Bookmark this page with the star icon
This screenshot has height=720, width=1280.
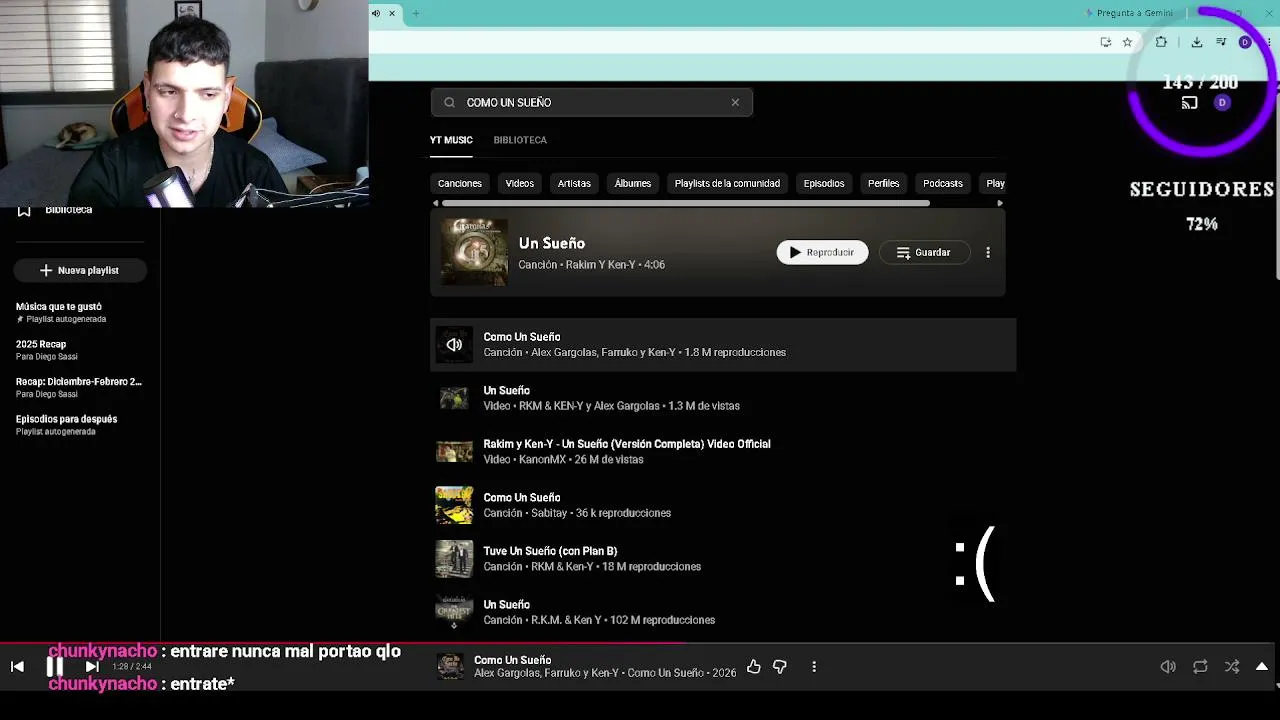click(x=1127, y=42)
